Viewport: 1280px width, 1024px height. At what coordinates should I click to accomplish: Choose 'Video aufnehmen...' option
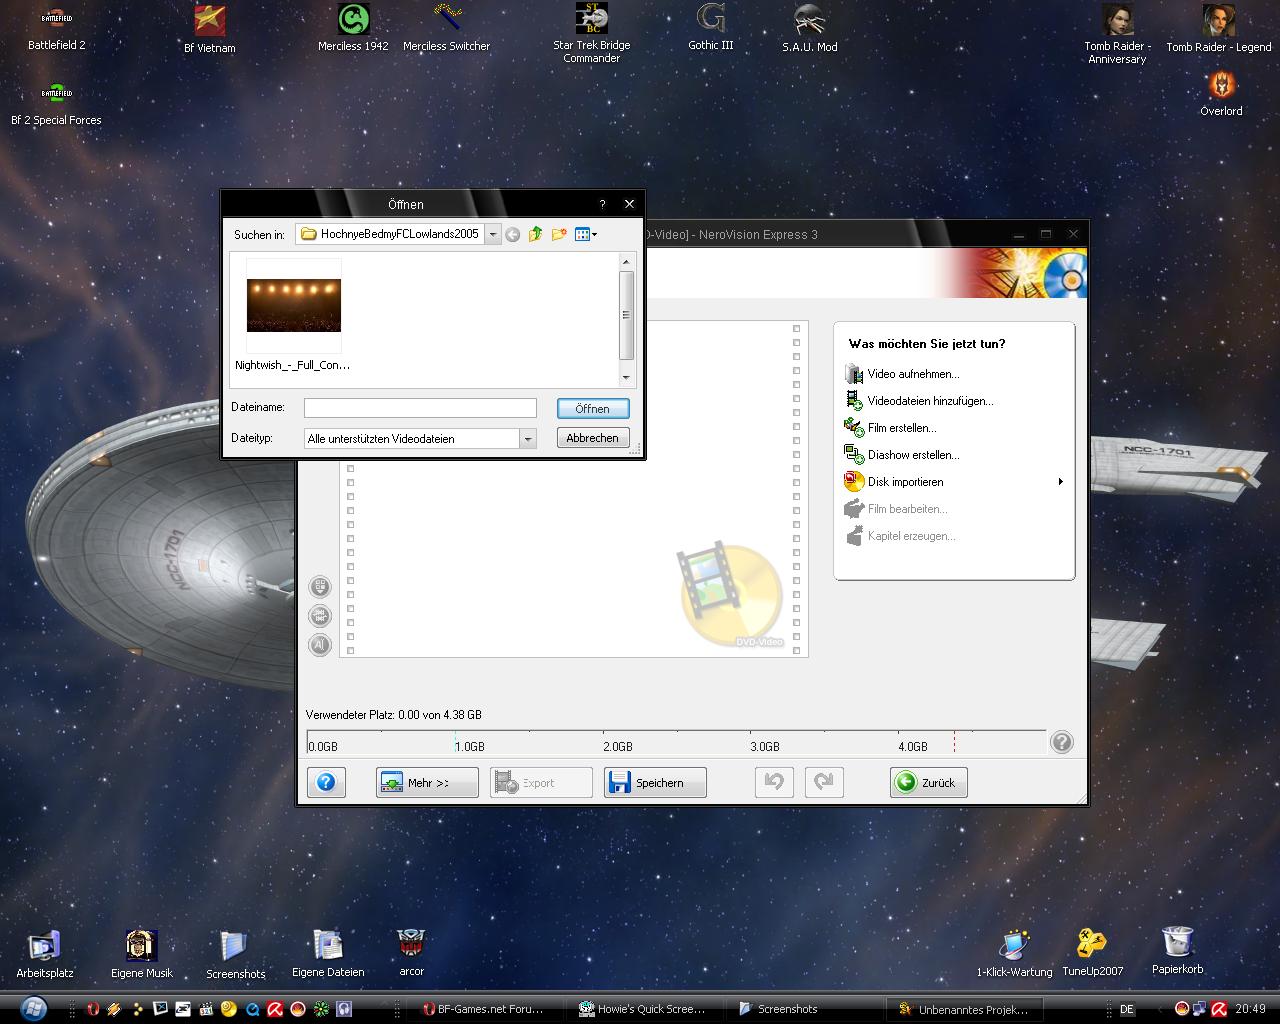912,374
